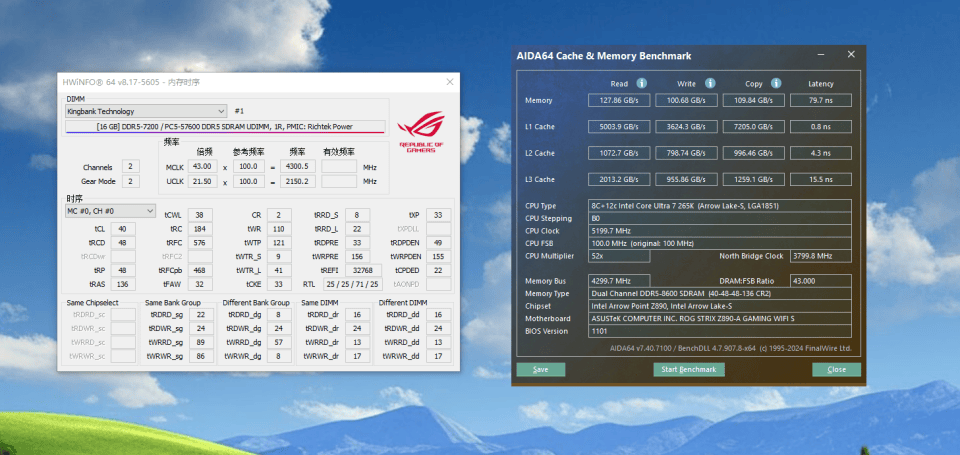Click the CPU Multiplier 52x field
This screenshot has width=960, height=455.
coord(619,256)
